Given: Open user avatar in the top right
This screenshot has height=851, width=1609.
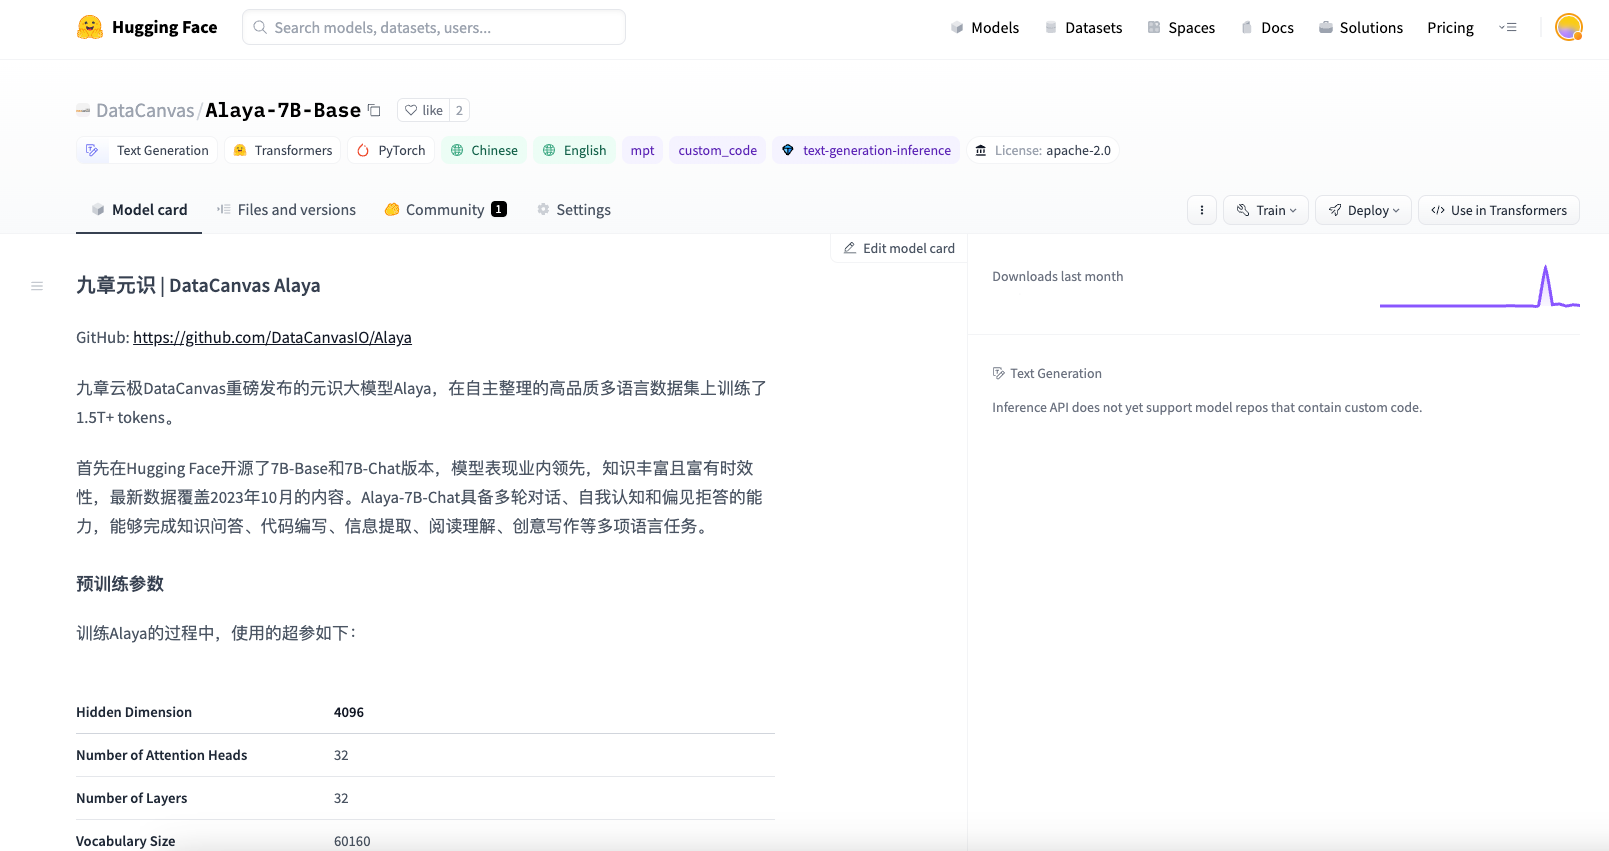Looking at the screenshot, I should point(1568,27).
